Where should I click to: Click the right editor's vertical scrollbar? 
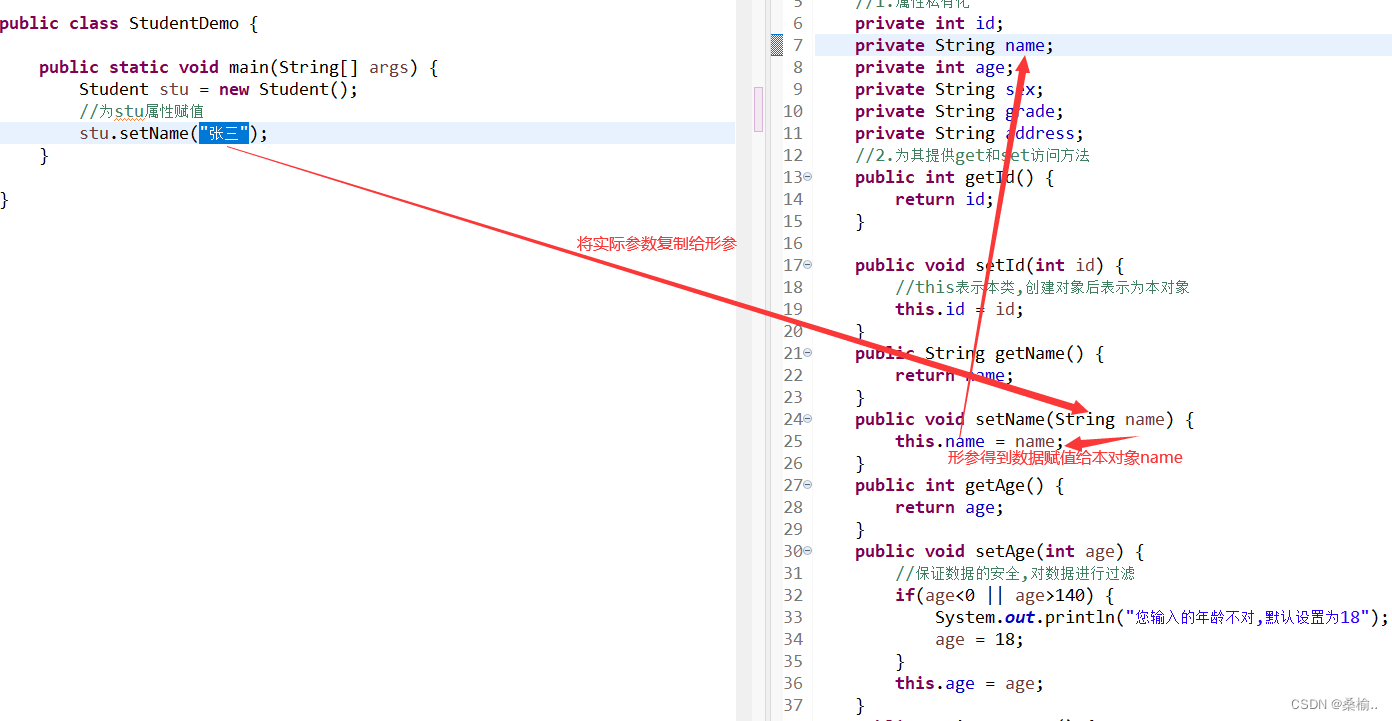click(1386, 100)
